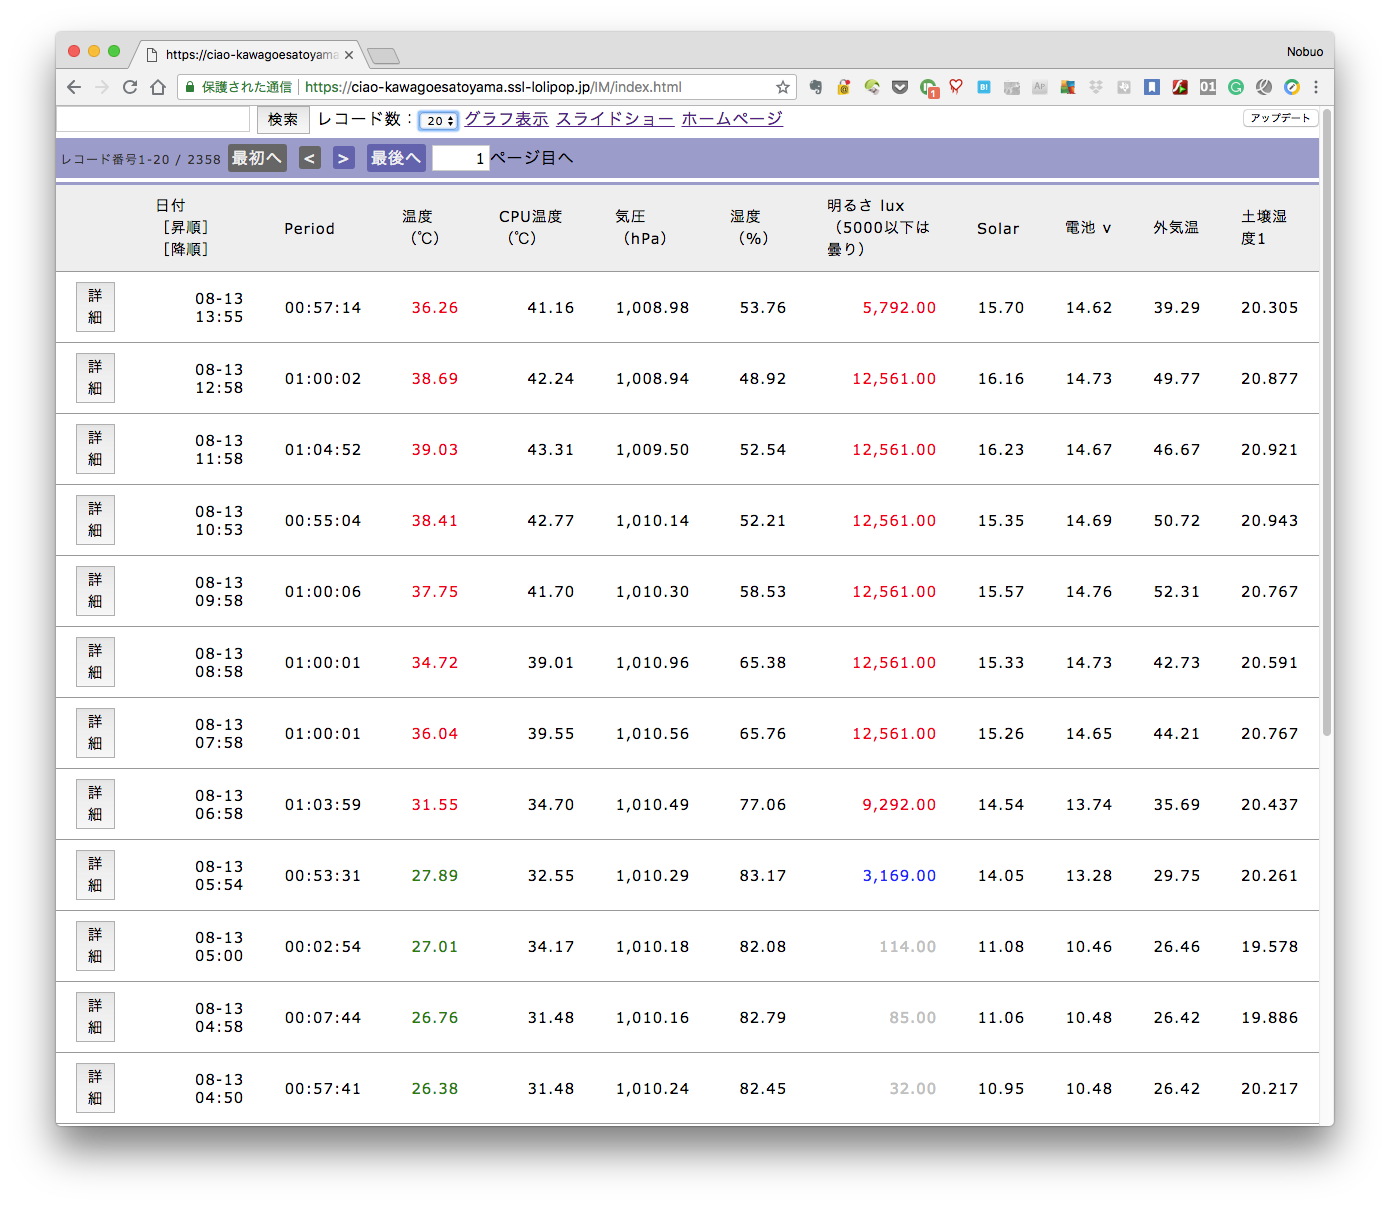The width and height of the screenshot is (1390, 1206).
Task: Go back with the browser back arrow
Action: click(x=74, y=87)
